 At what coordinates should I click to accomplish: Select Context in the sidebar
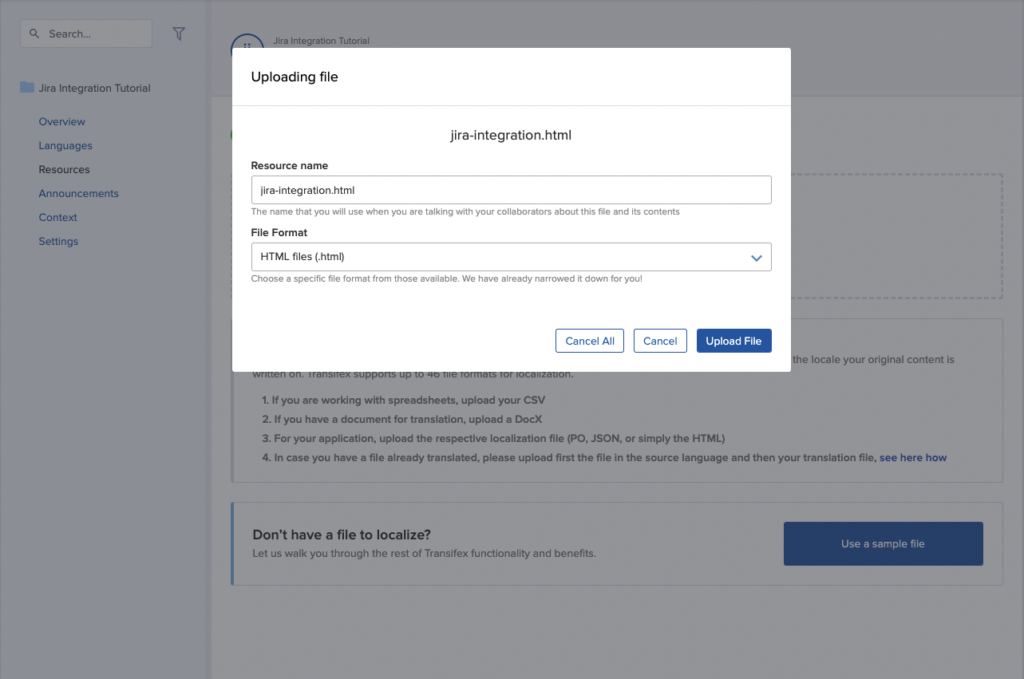click(58, 217)
